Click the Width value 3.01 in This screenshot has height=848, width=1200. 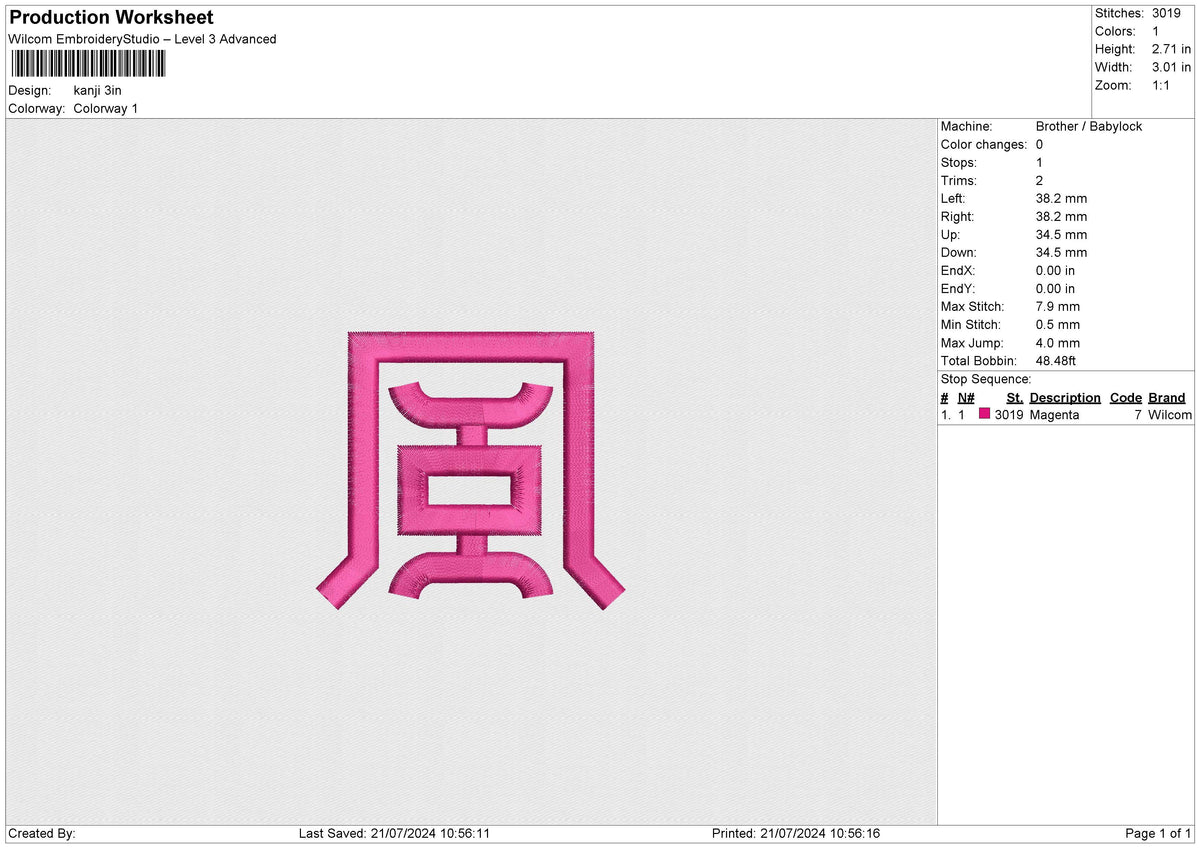(1172, 68)
